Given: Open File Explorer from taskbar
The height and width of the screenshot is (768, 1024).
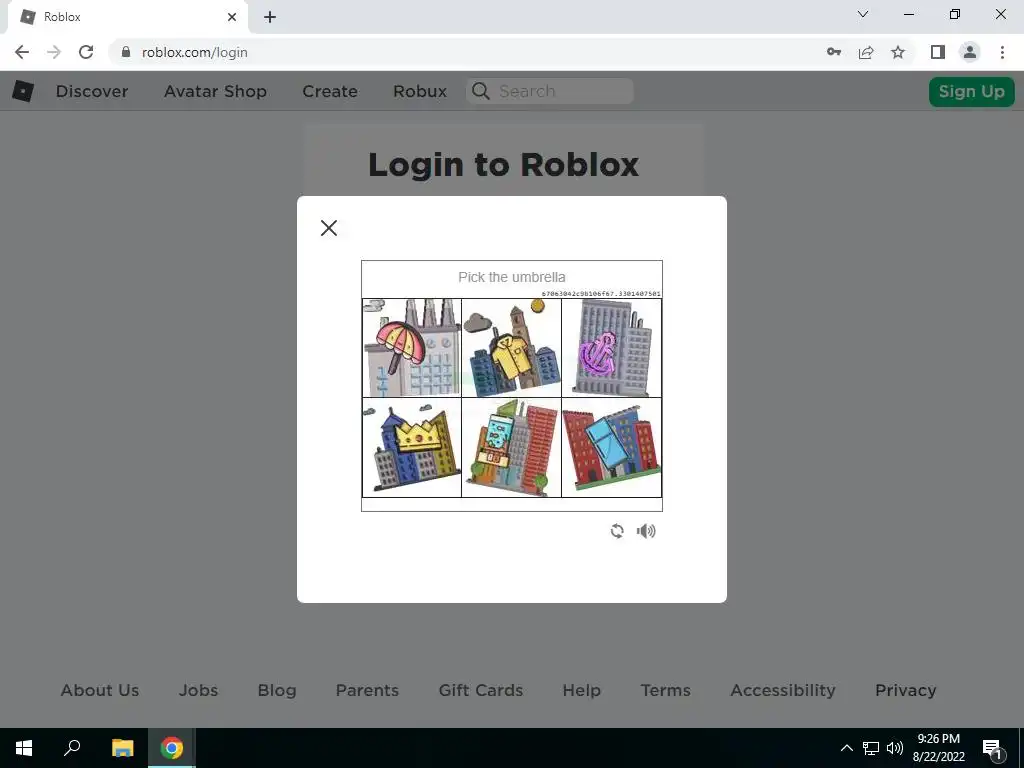Looking at the screenshot, I should pyautogui.click(x=122, y=748).
